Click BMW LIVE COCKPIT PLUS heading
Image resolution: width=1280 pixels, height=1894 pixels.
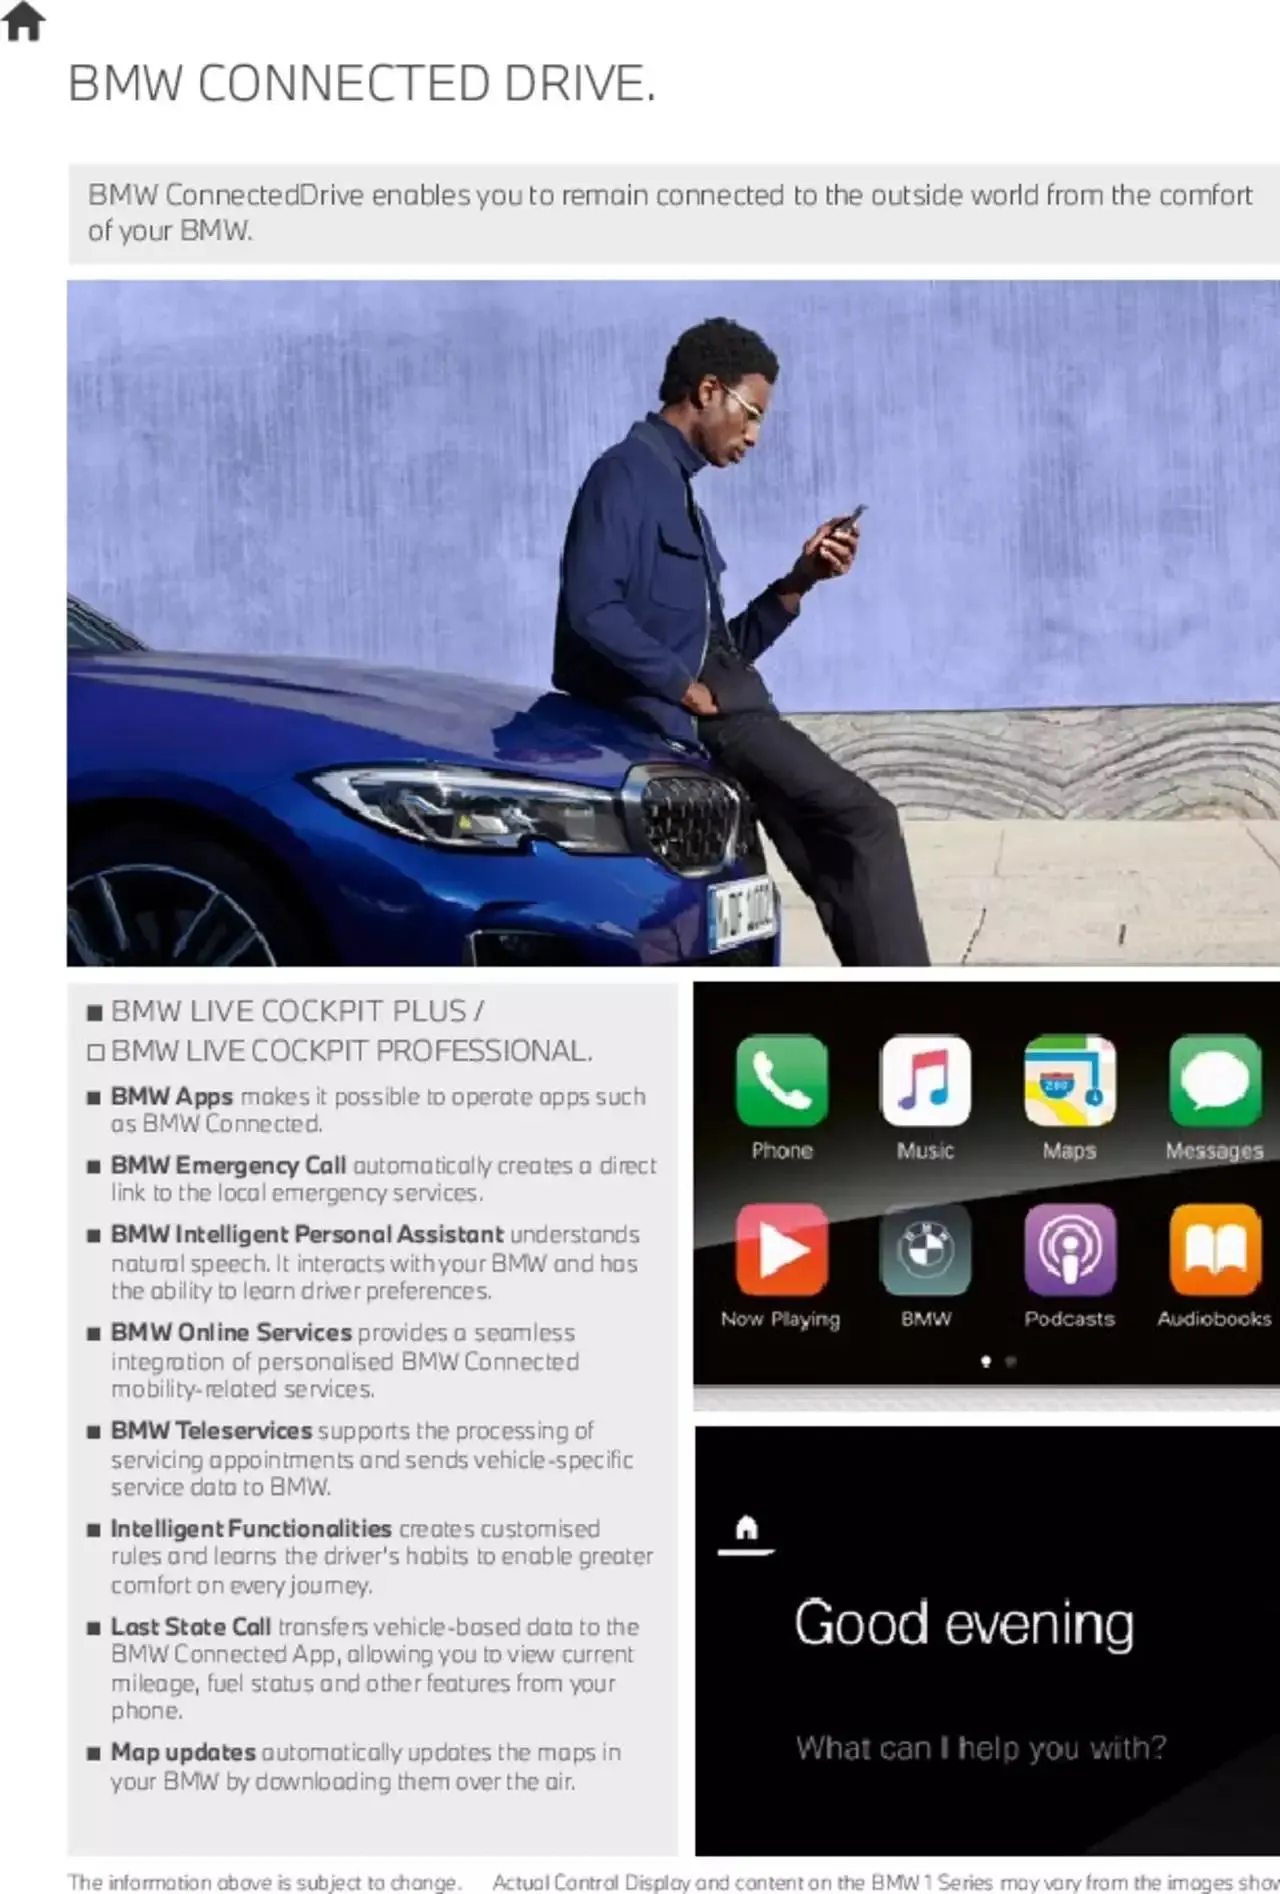tap(297, 1011)
